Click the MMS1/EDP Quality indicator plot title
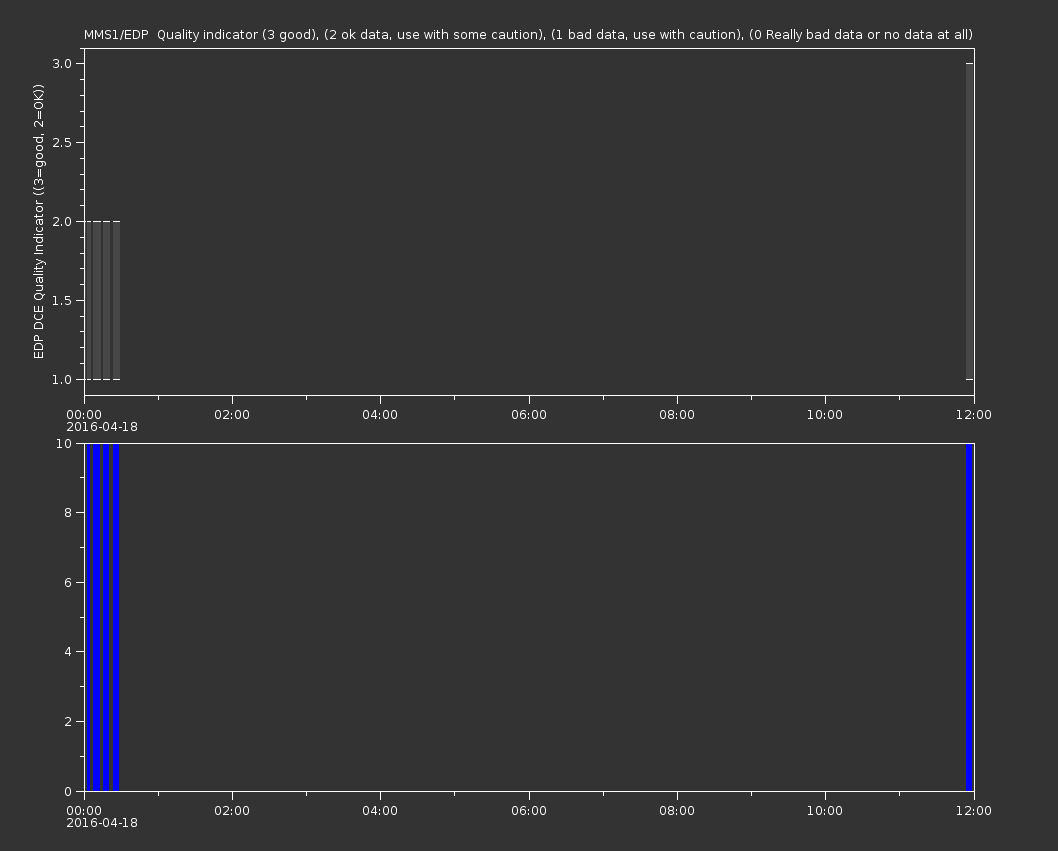The height and width of the screenshot is (851, 1058). 528,34
